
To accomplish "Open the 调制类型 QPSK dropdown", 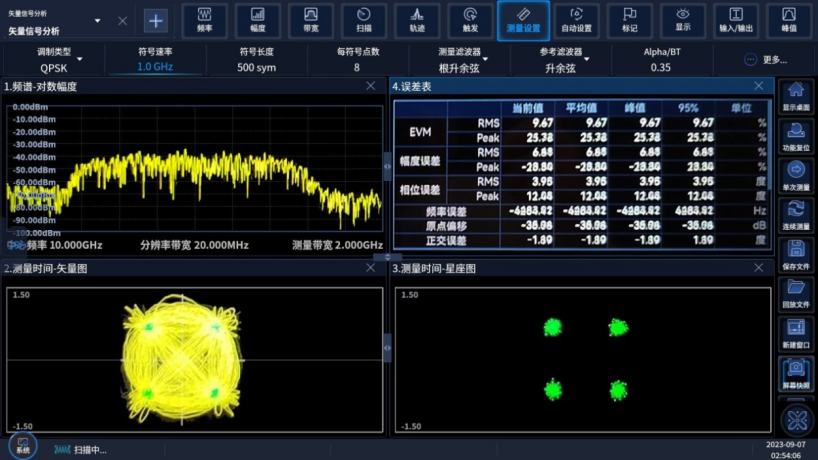I will point(54,59).
